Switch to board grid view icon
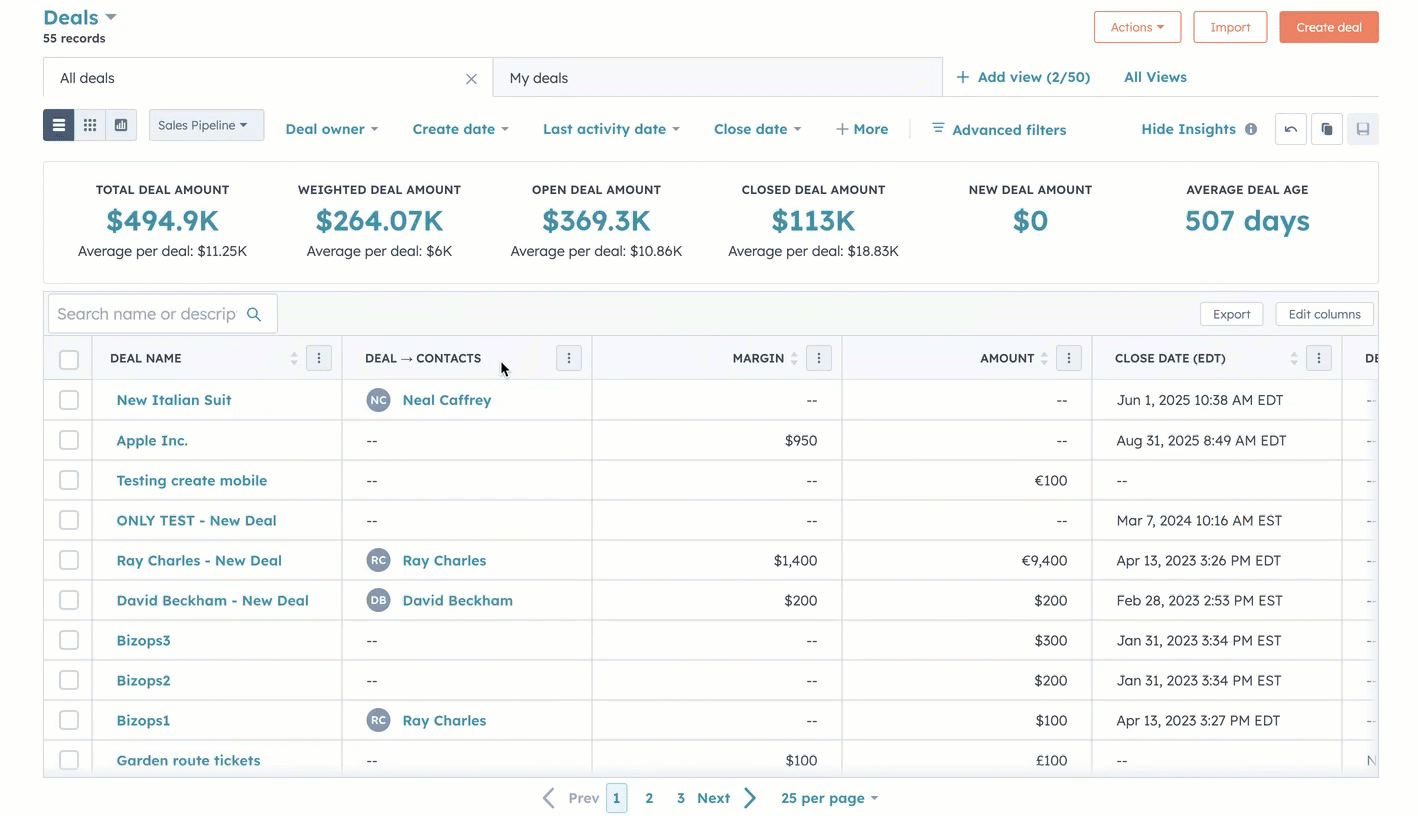The width and height of the screenshot is (1418, 816). 90,125
